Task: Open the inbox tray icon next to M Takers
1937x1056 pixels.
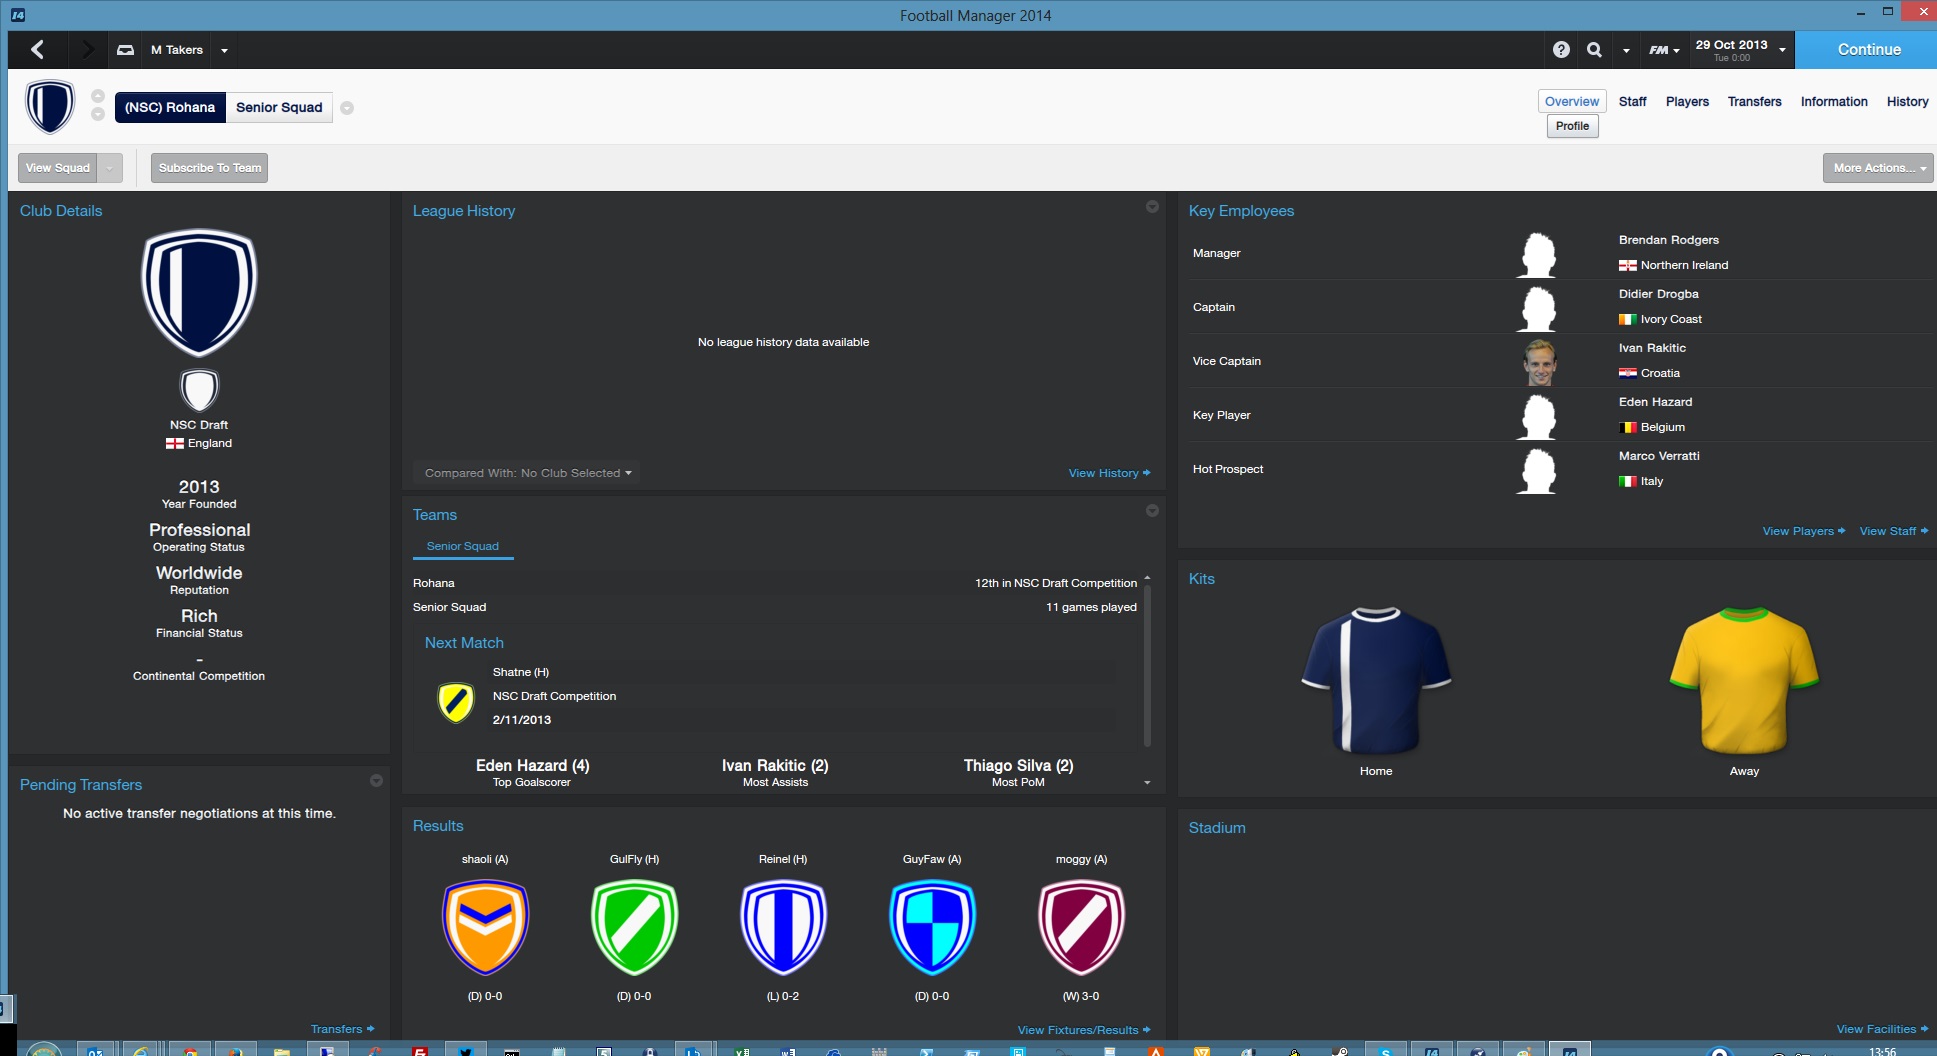Action: click(125, 49)
